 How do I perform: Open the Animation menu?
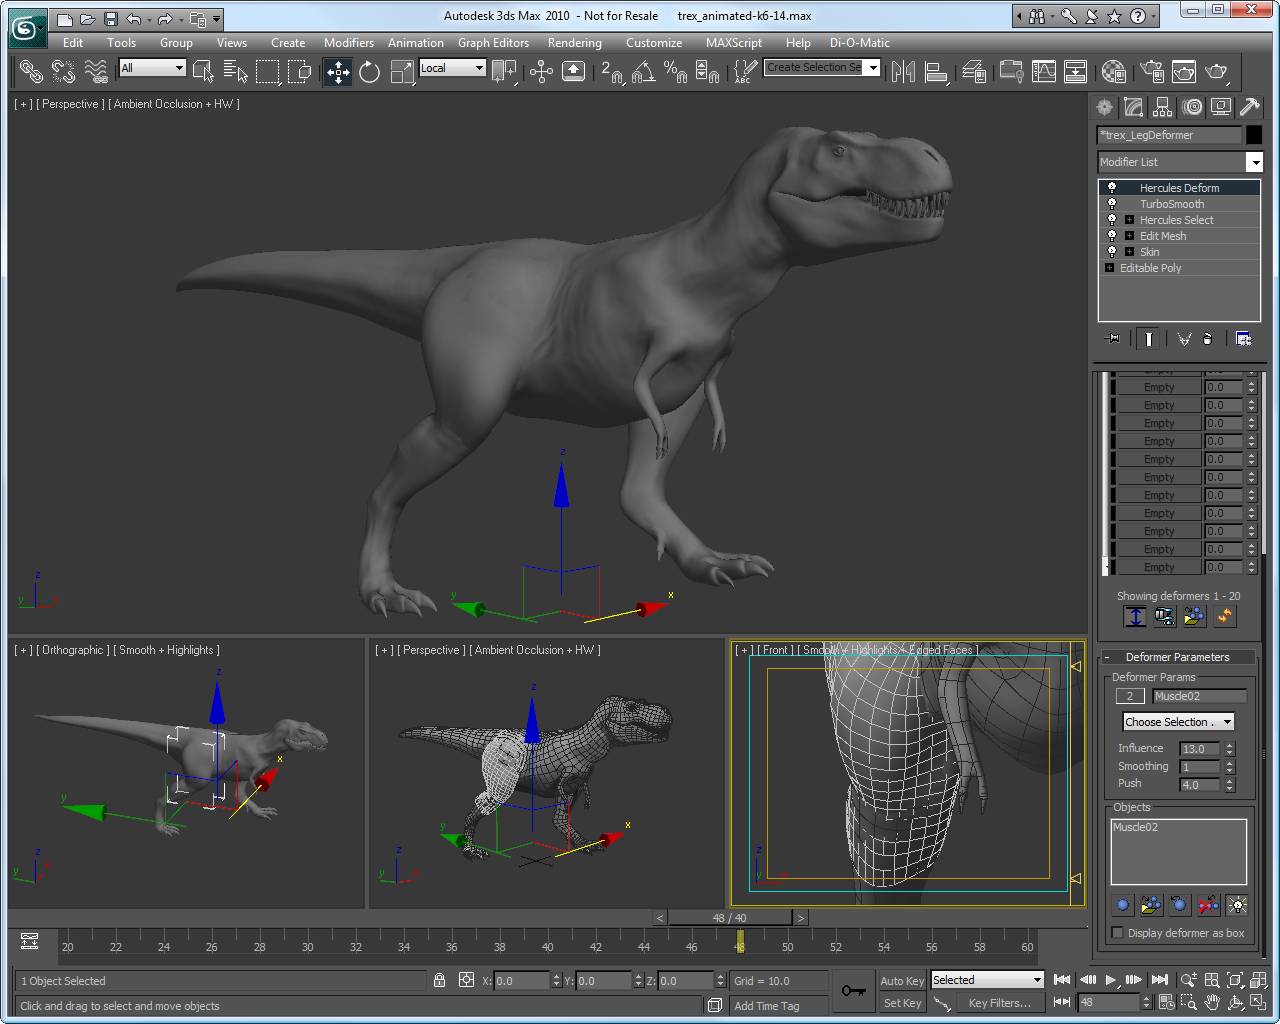[x=416, y=43]
